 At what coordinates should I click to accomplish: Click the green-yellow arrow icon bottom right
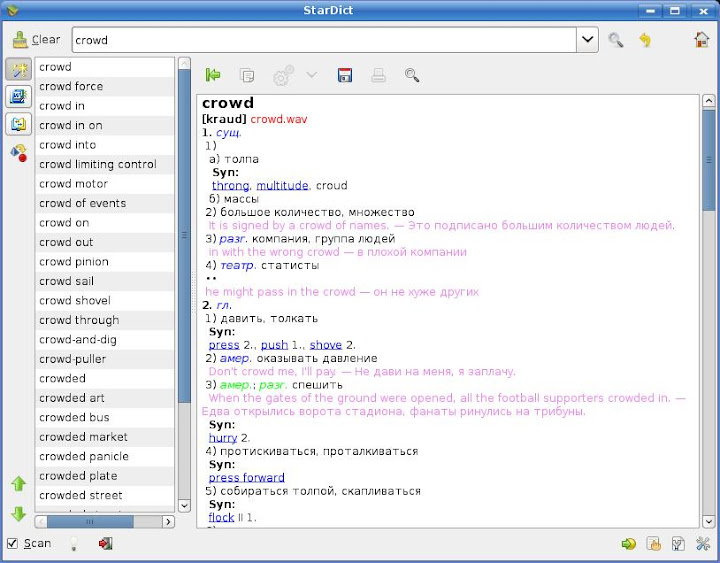coord(629,544)
